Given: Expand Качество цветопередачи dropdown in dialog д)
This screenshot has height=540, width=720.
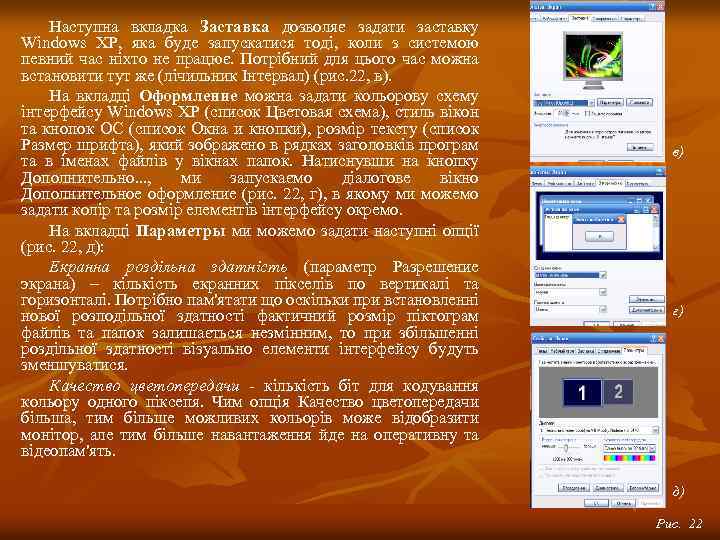Looking at the screenshot, I should click(652, 448).
